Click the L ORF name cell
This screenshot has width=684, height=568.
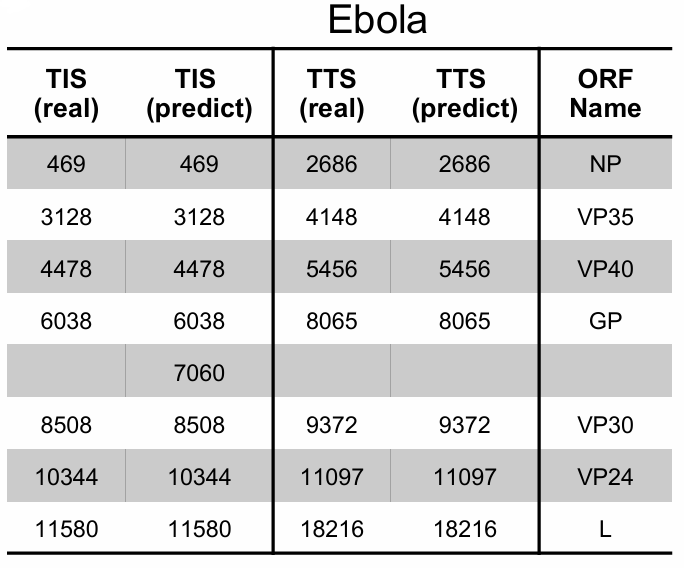605,529
